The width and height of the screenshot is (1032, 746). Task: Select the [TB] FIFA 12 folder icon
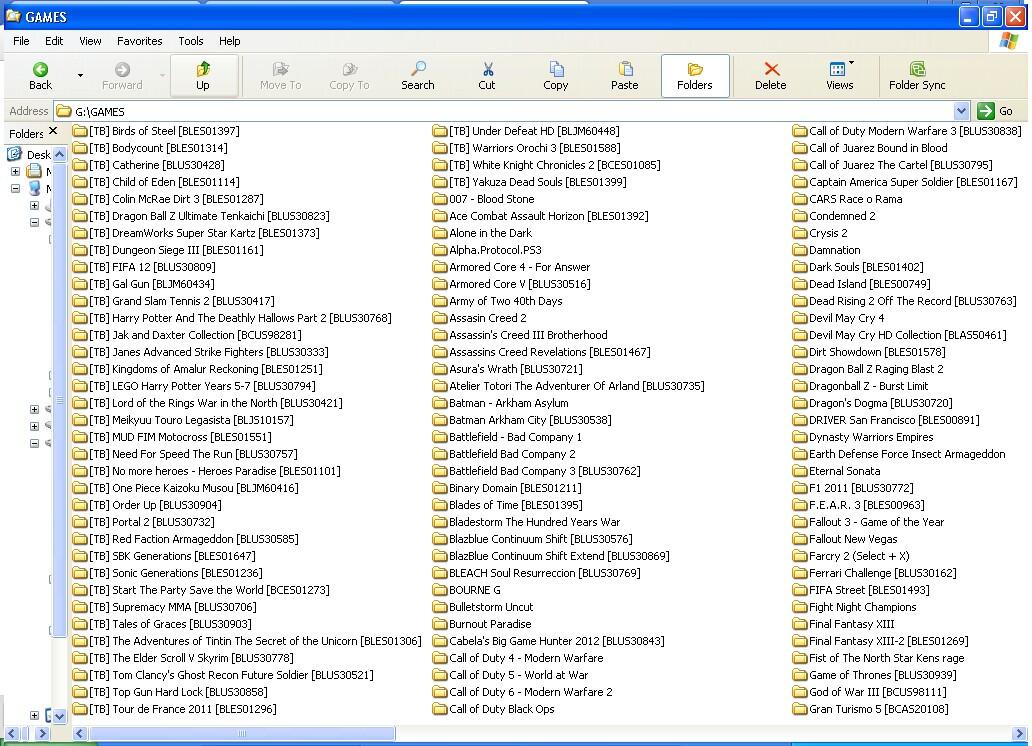click(x=80, y=267)
